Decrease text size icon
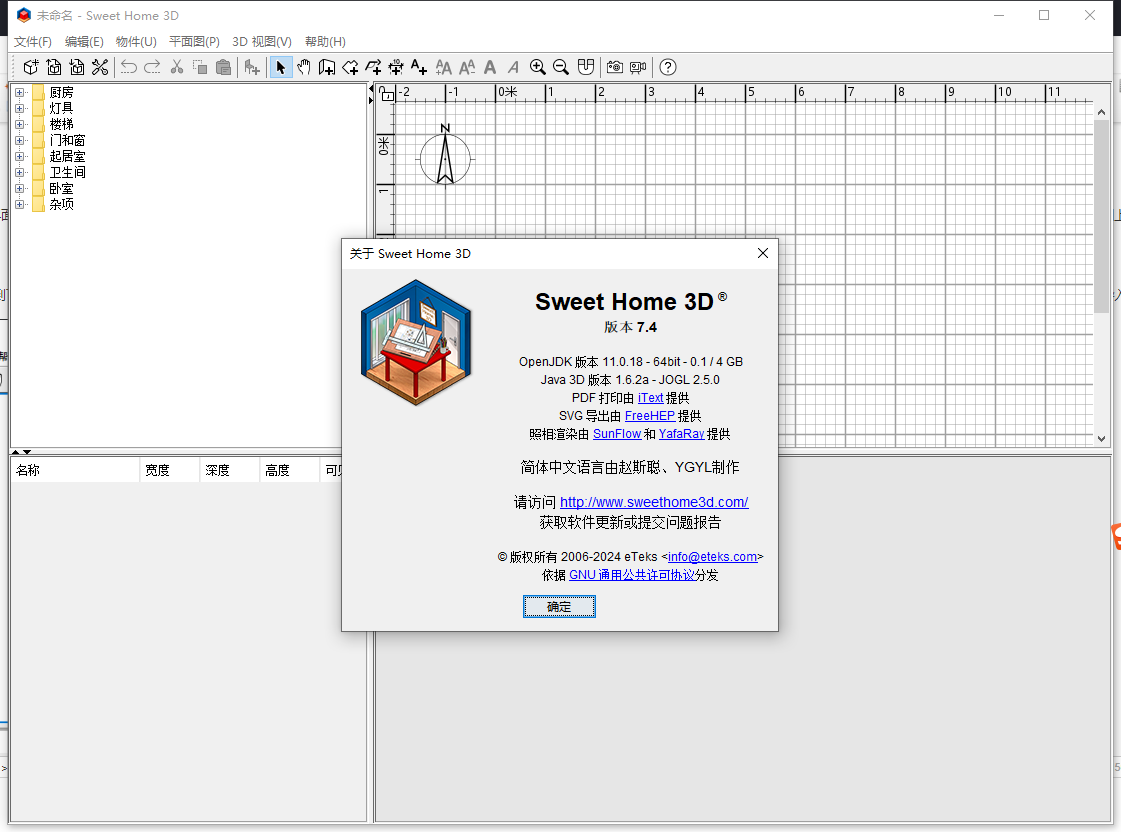This screenshot has width=1121, height=832. pyautogui.click(x=467, y=67)
